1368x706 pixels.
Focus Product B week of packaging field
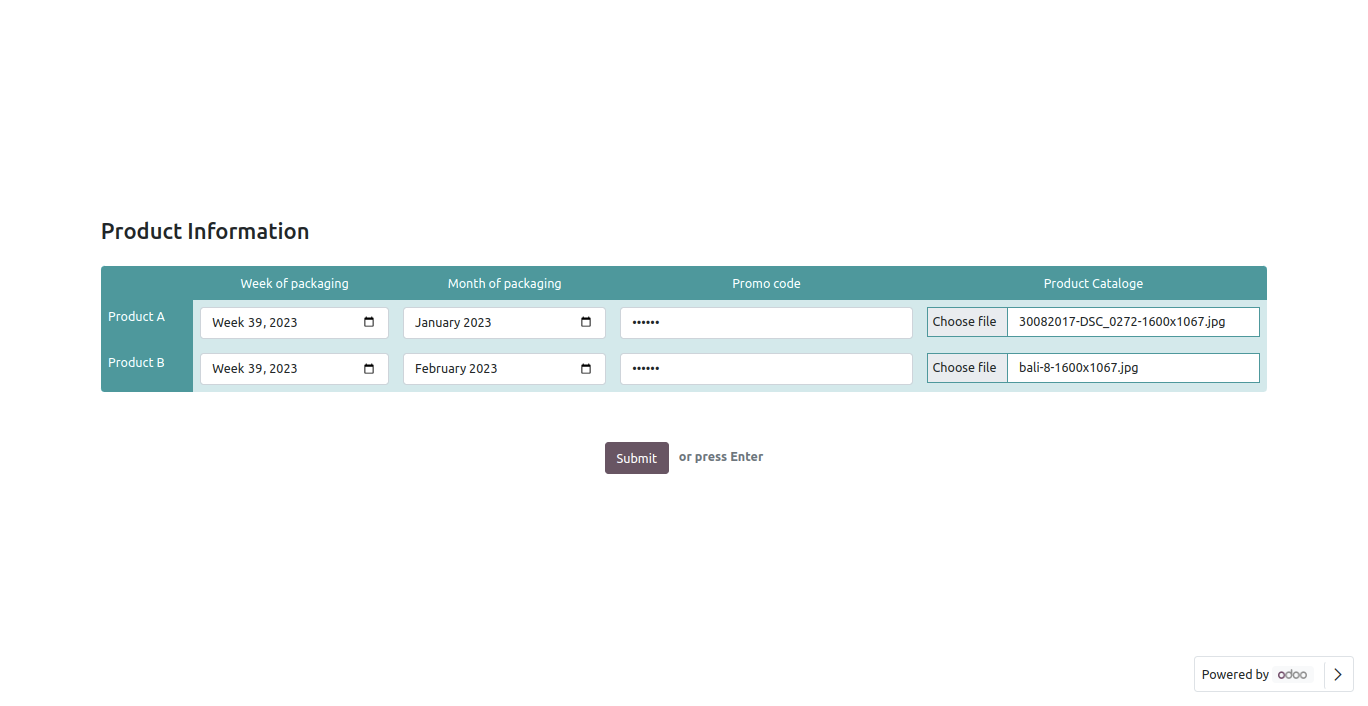294,369
